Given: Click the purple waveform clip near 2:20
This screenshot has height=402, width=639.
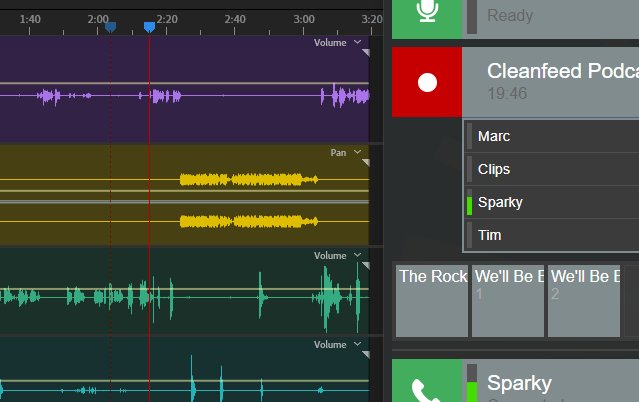Looking at the screenshot, I should tap(165, 96).
